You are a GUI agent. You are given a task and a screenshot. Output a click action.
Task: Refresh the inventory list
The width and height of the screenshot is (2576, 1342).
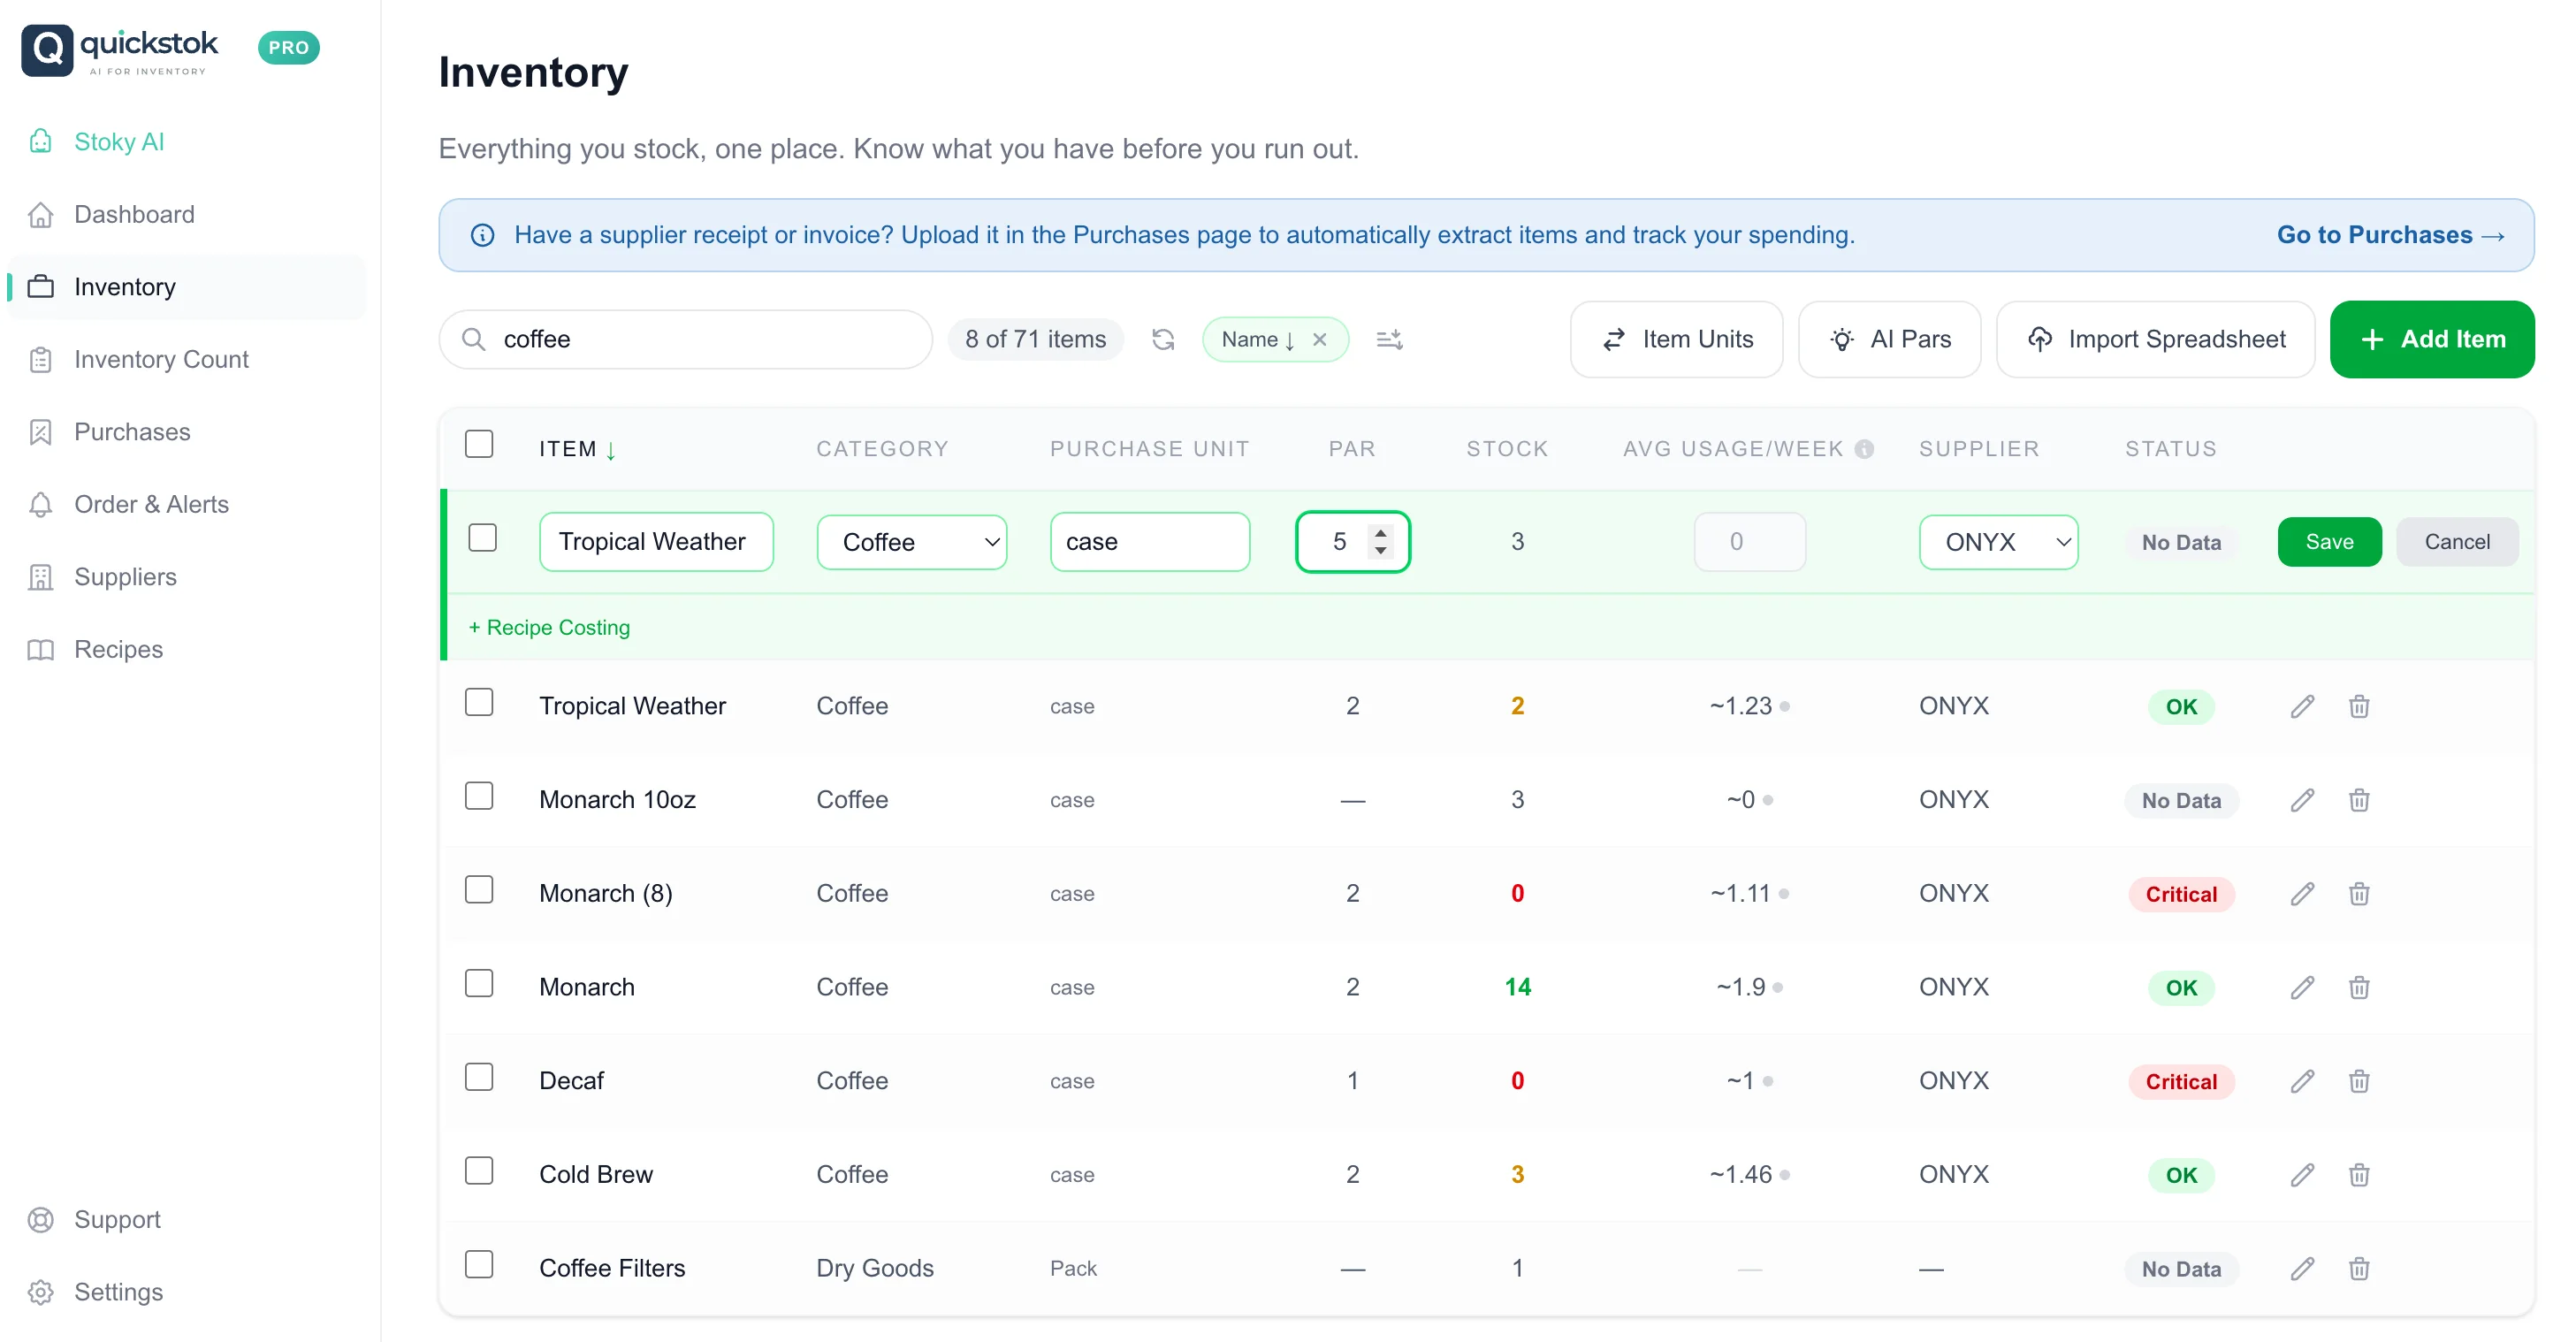click(1163, 339)
